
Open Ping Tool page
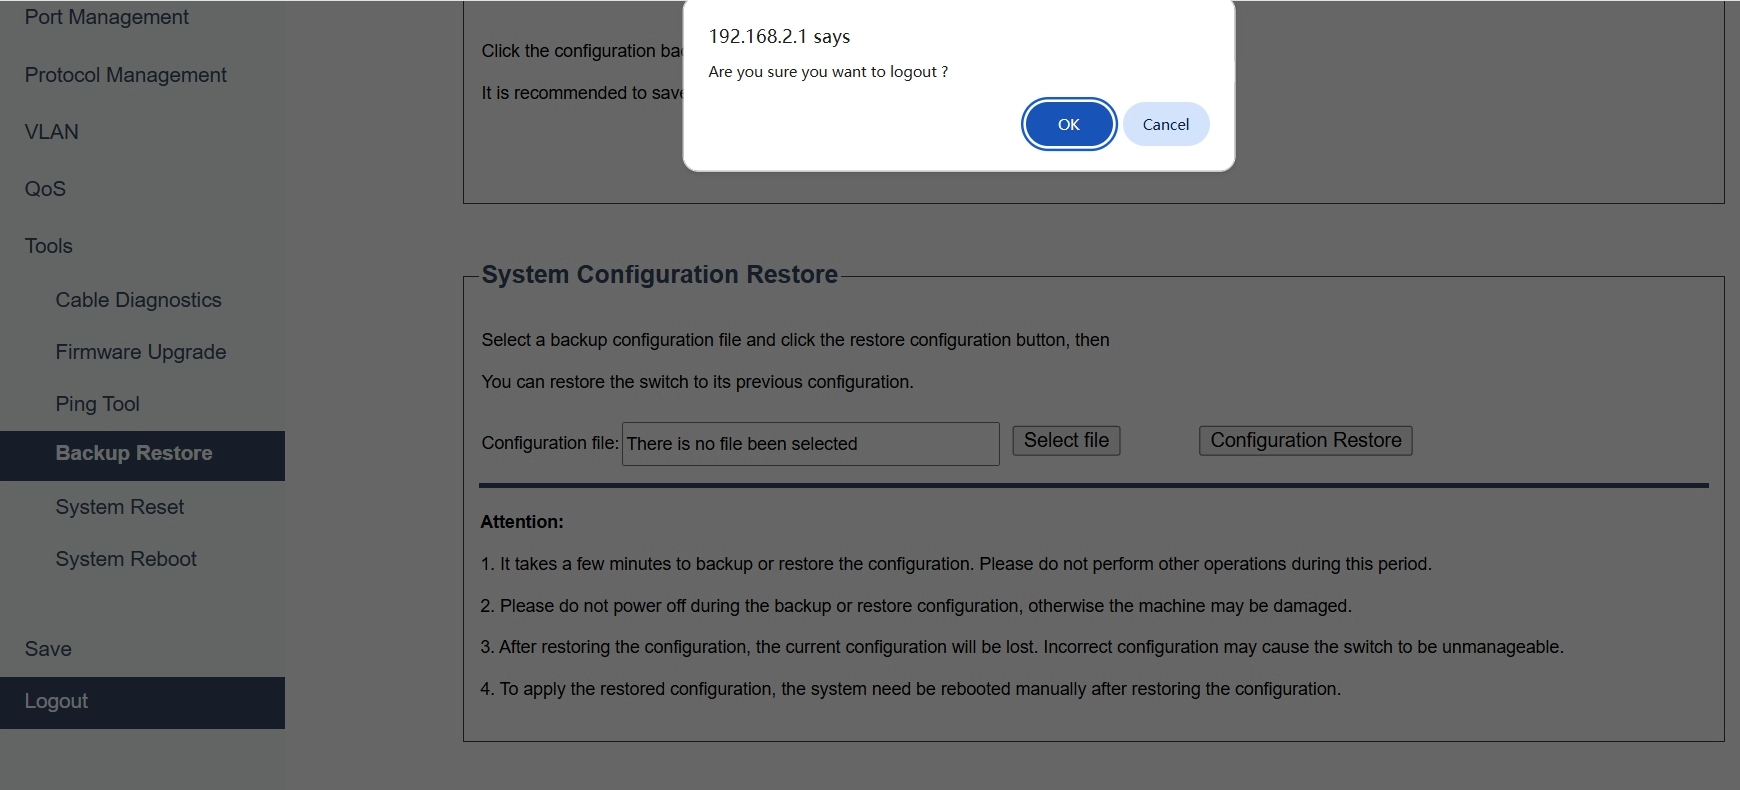98,404
